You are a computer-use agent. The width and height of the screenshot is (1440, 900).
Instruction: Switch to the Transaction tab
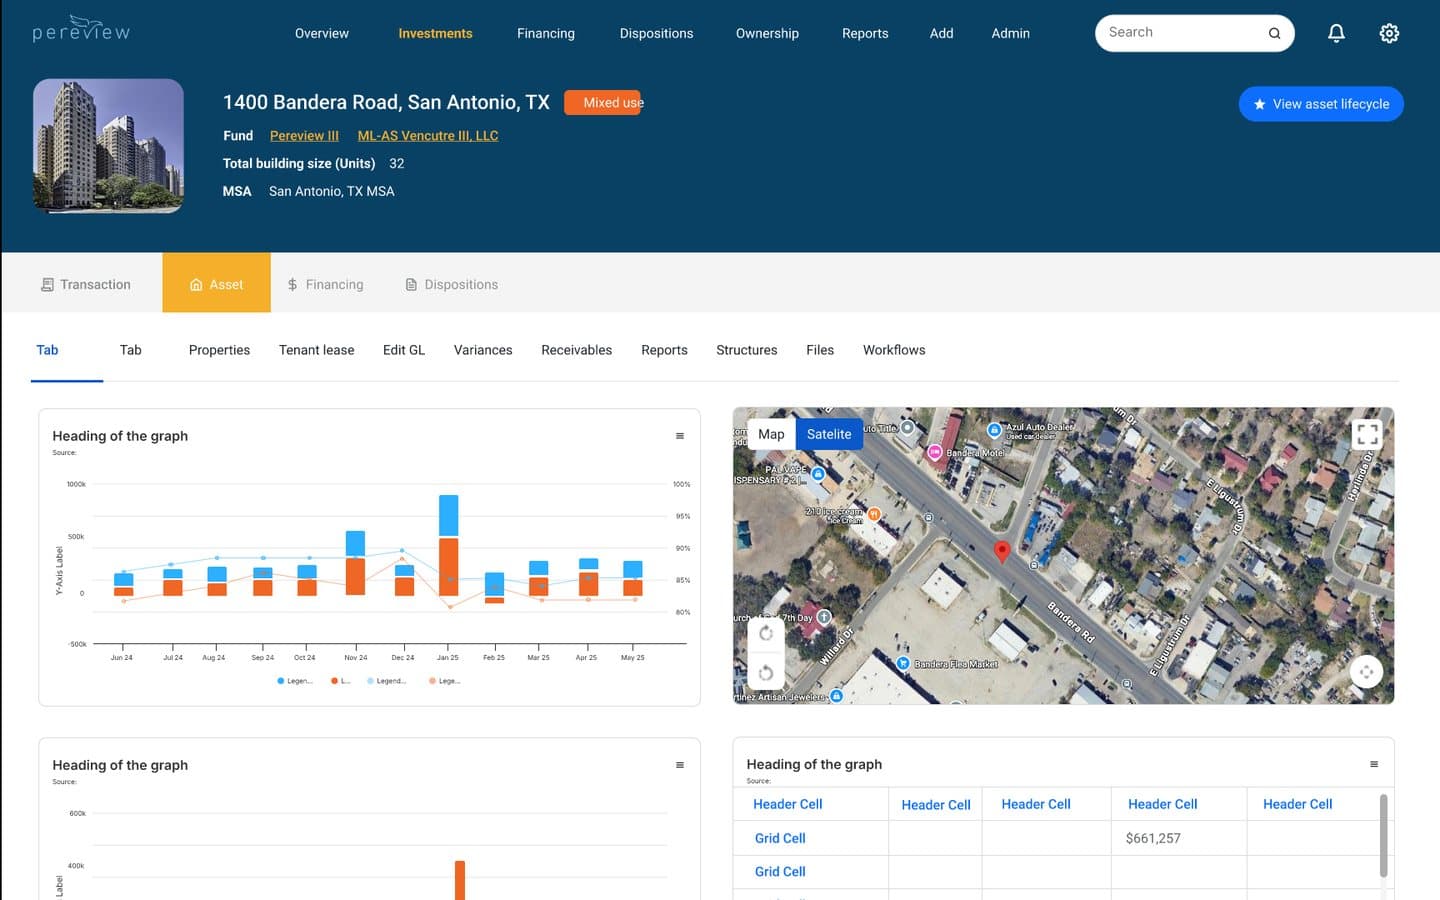tap(86, 284)
